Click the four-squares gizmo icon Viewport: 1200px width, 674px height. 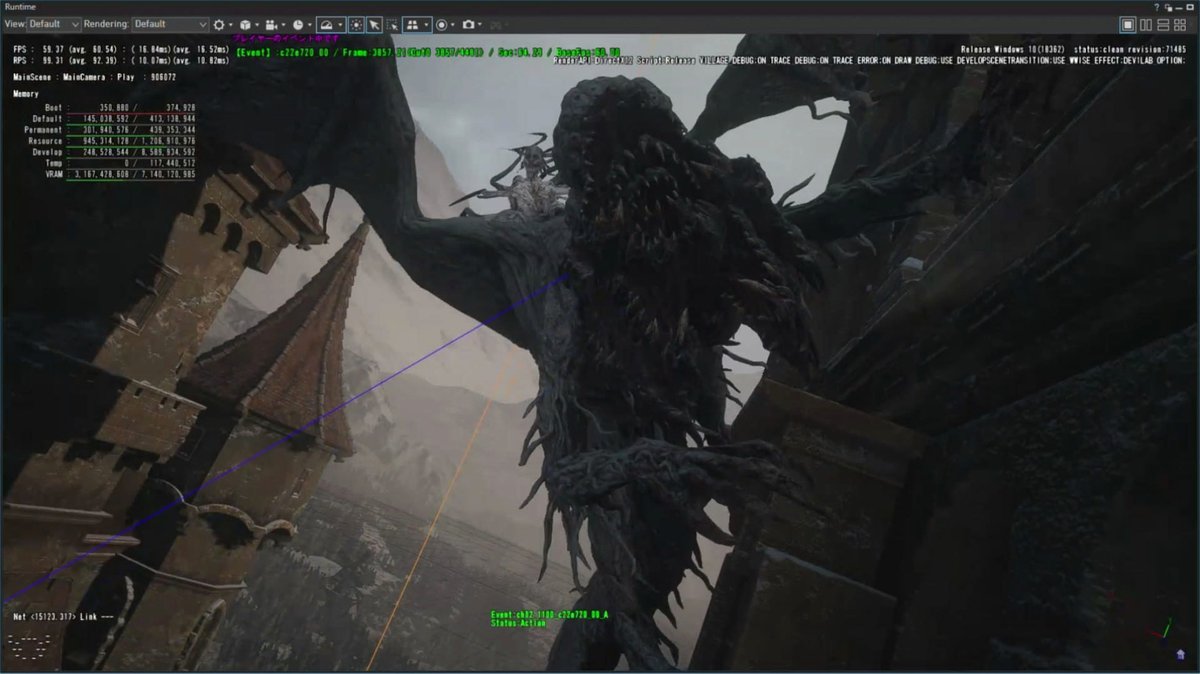(x=412, y=24)
